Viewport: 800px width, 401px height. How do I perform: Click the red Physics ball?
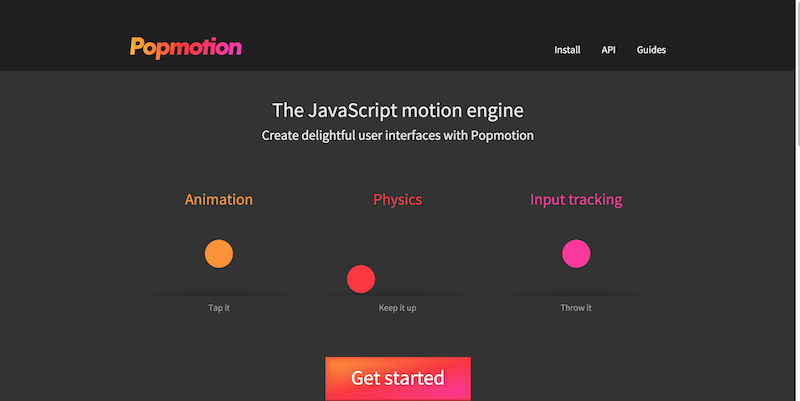coord(361,279)
